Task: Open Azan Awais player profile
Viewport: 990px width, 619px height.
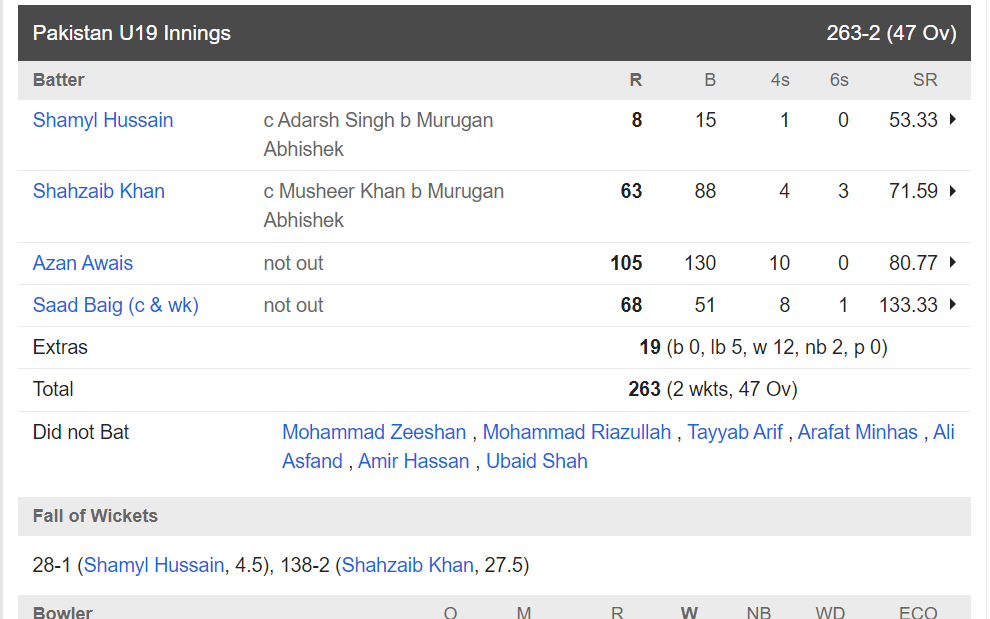Action: [83, 263]
